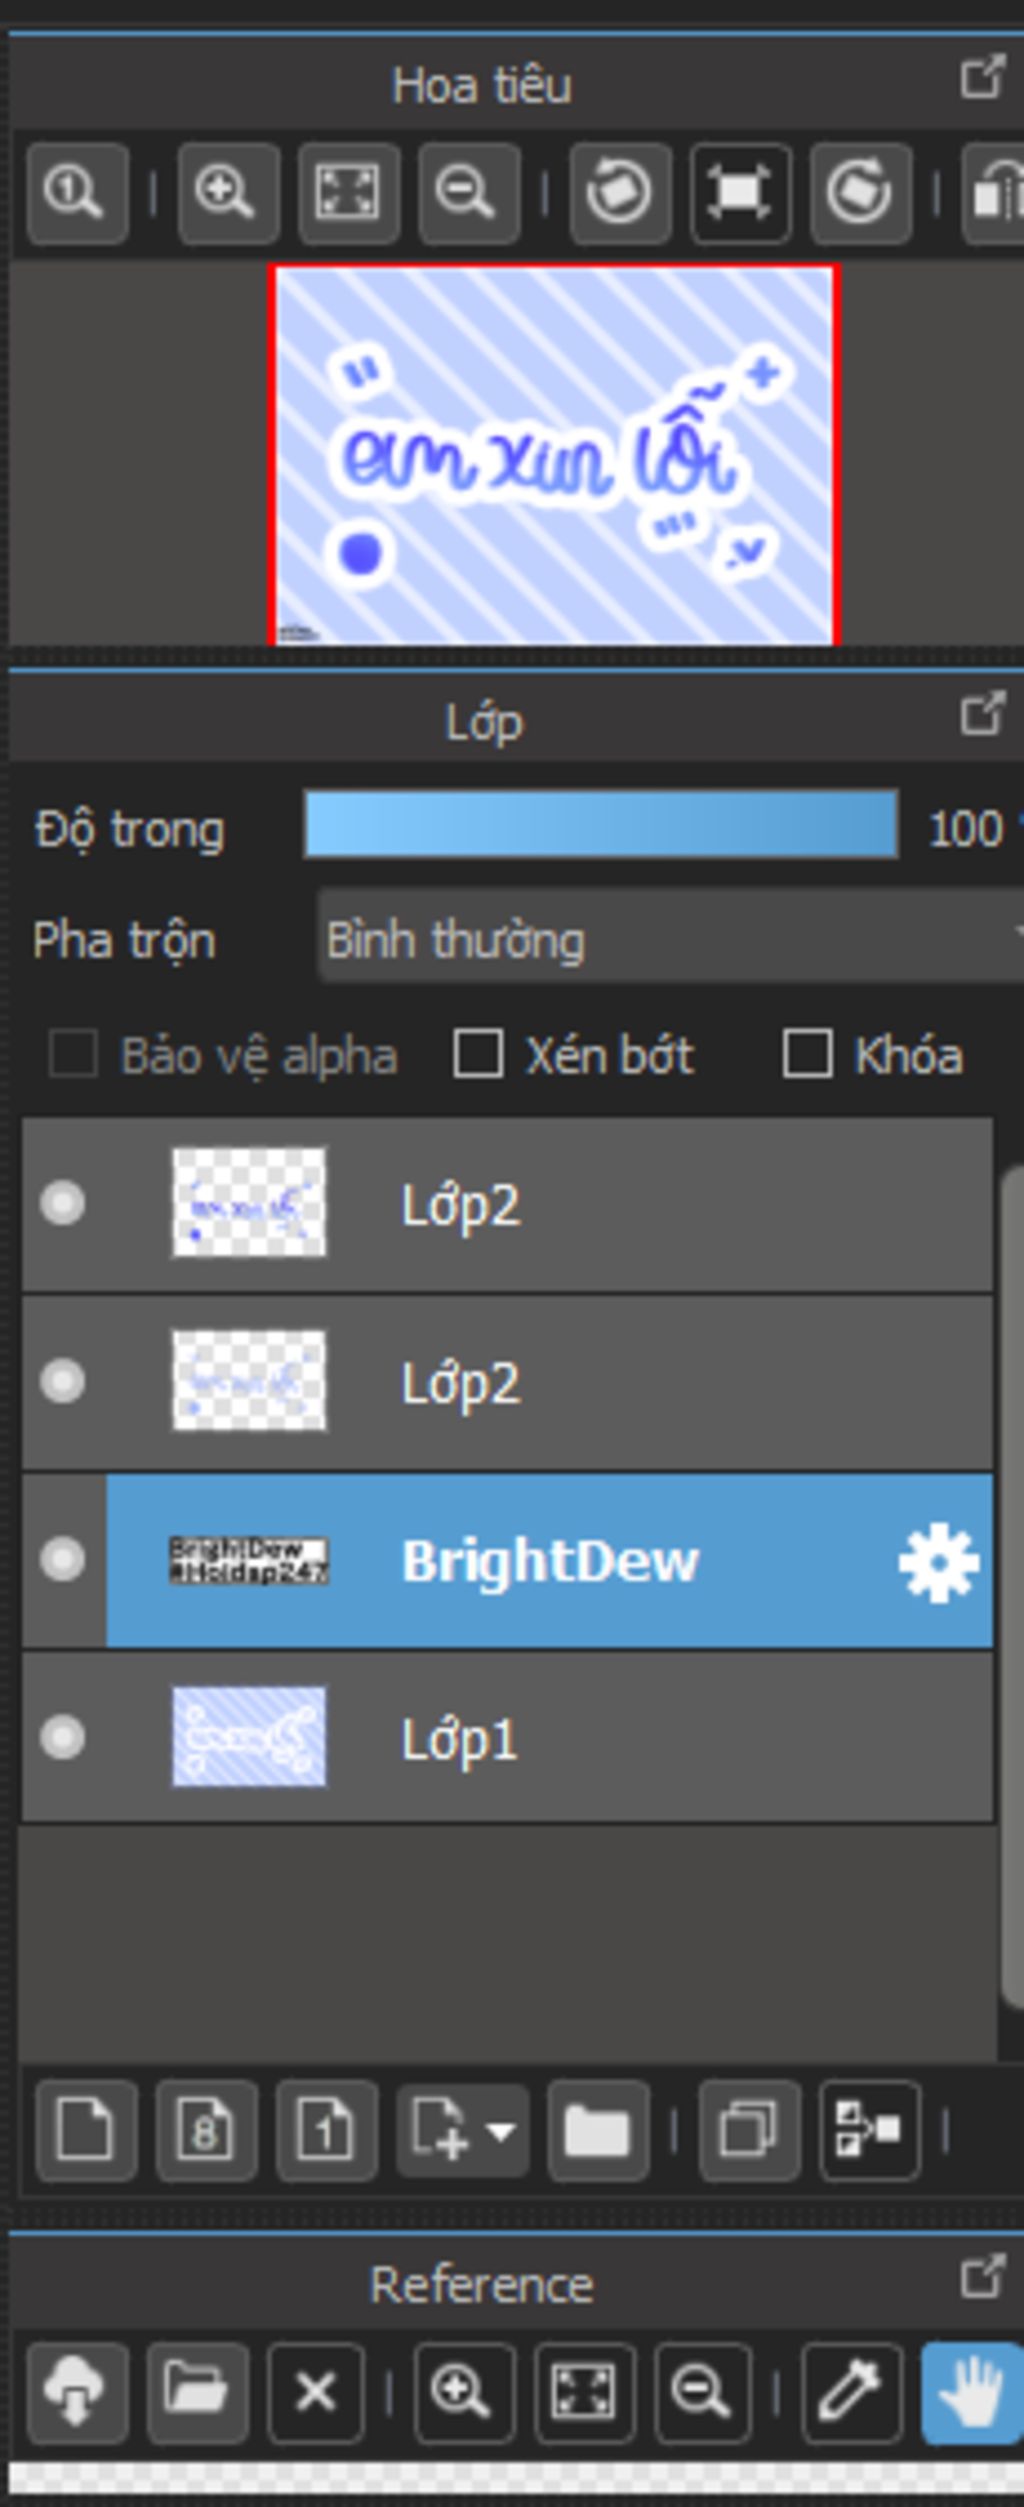Enable the Khóa lock checkbox
The image size is (1024, 2507).
pyautogui.click(x=807, y=1054)
